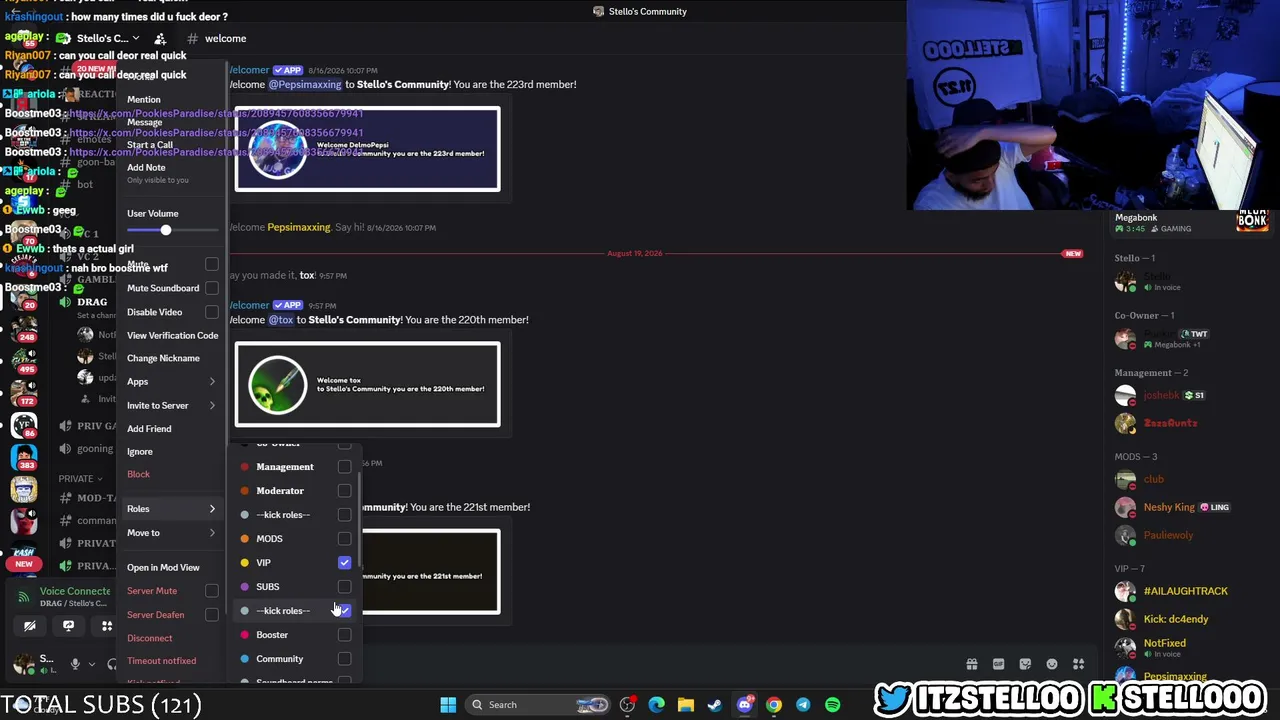Click the @tox mention link
The image size is (1280, 720).
pyautogui.click(x=281, y=320)
